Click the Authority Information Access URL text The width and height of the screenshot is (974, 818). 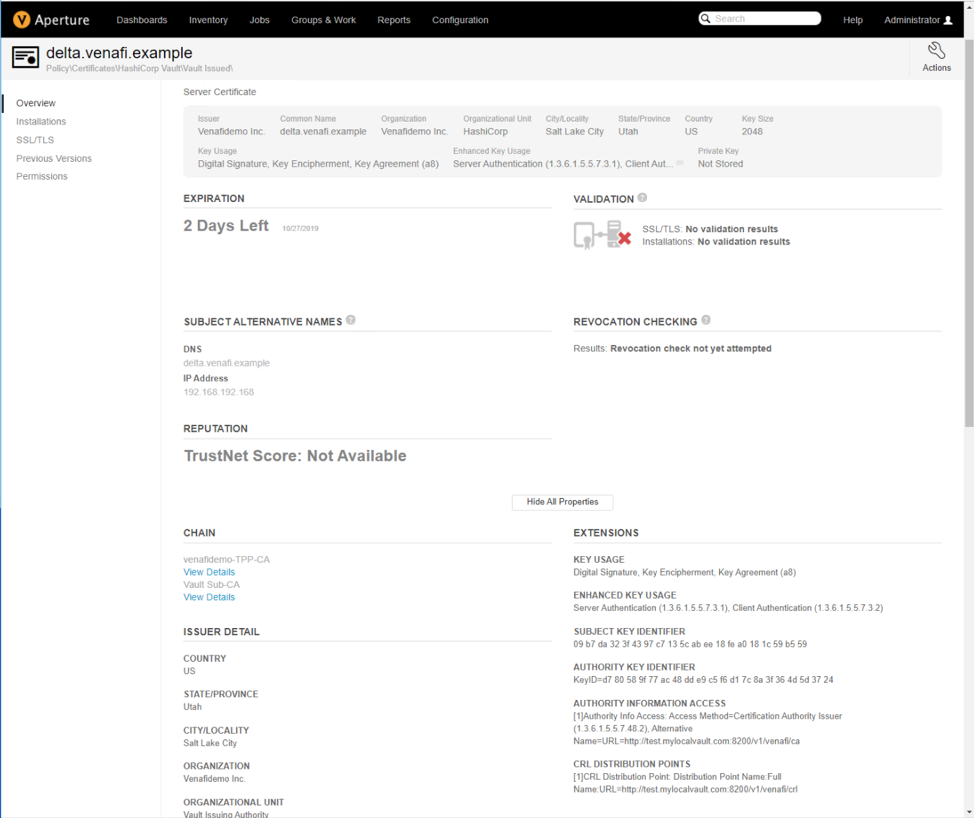[x=708, y=729]
